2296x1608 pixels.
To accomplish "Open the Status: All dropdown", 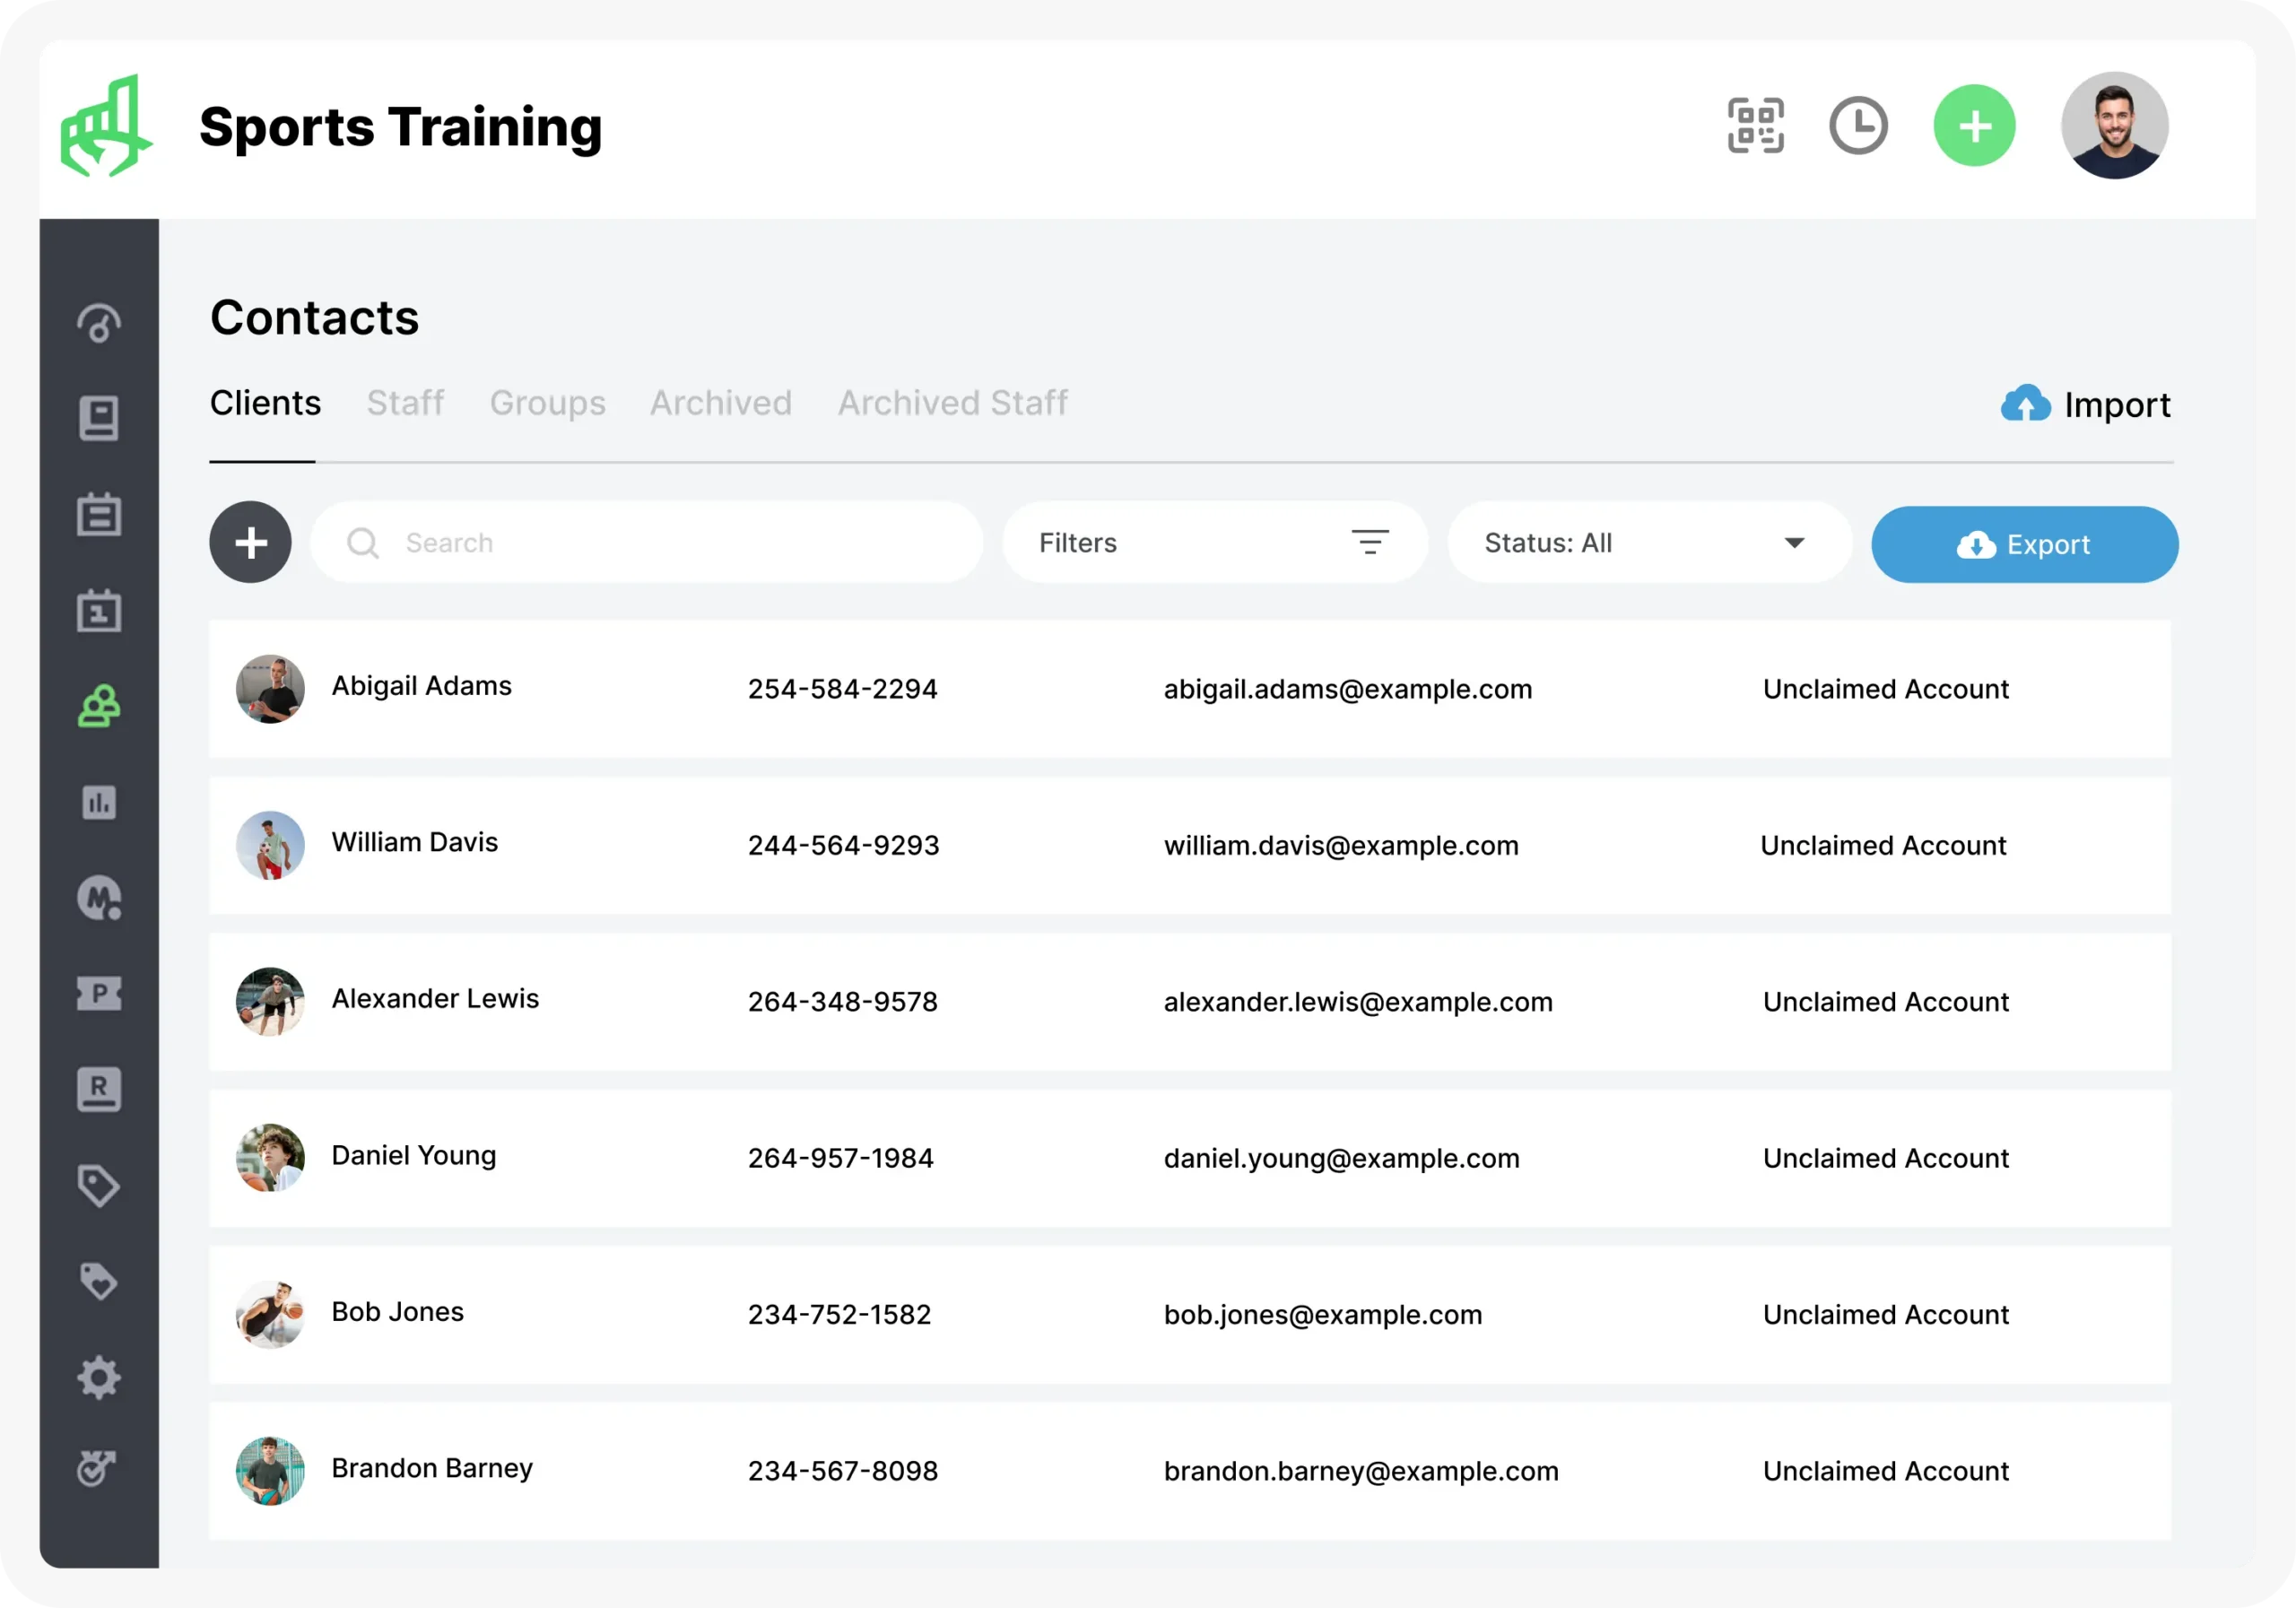I will (x=1649, y=543).
